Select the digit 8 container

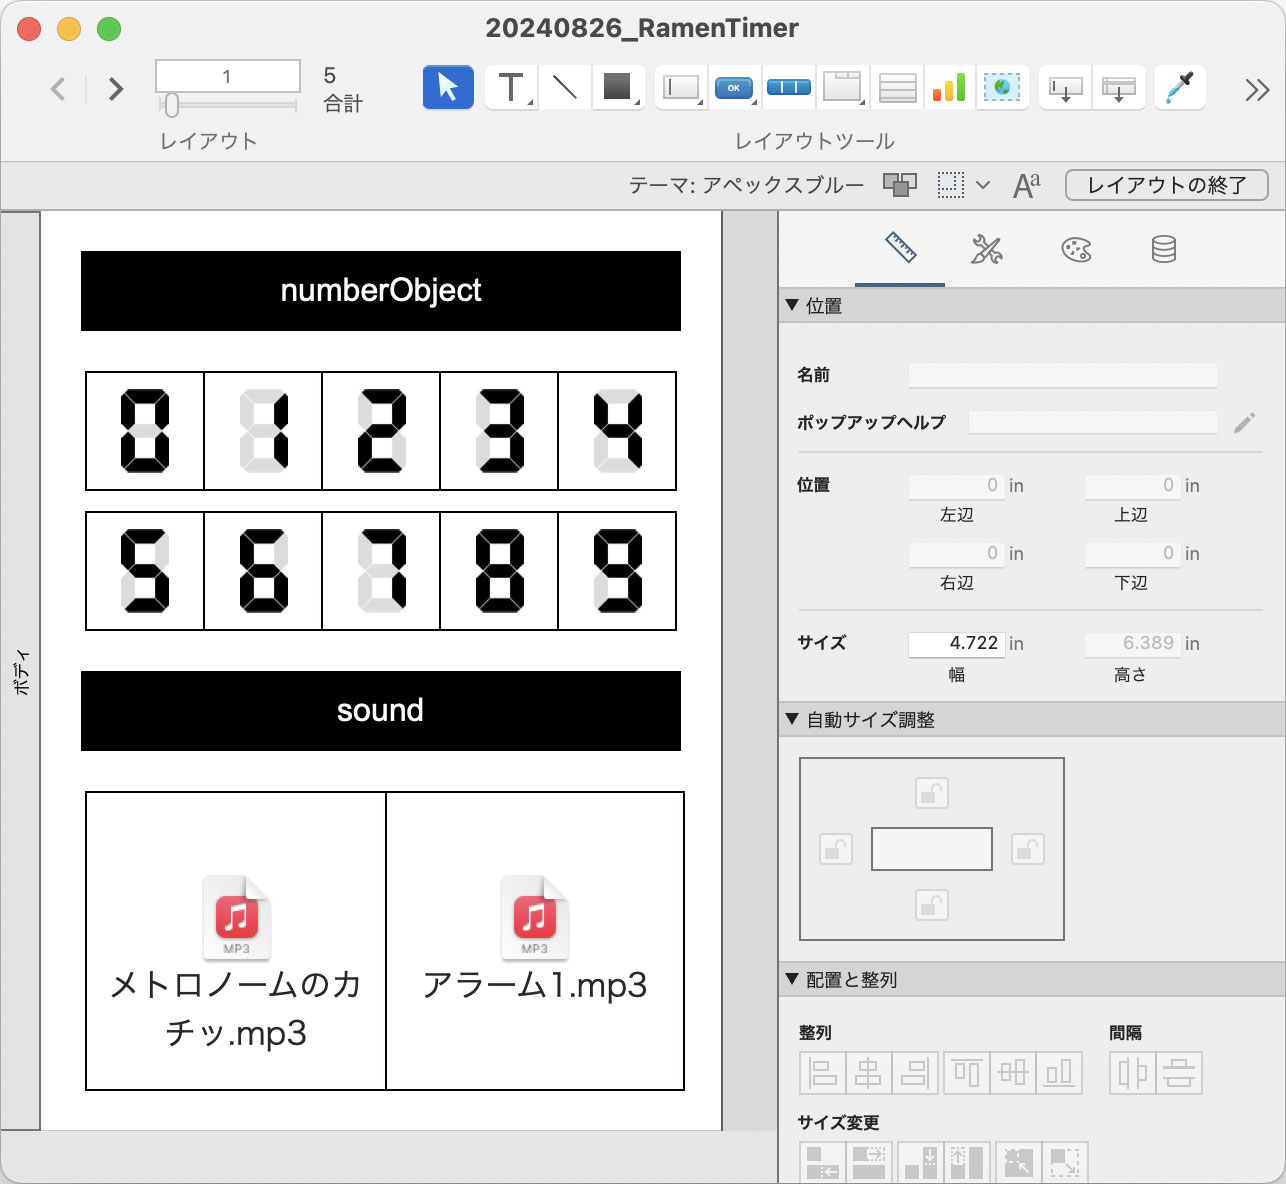[x=499, y=571]
